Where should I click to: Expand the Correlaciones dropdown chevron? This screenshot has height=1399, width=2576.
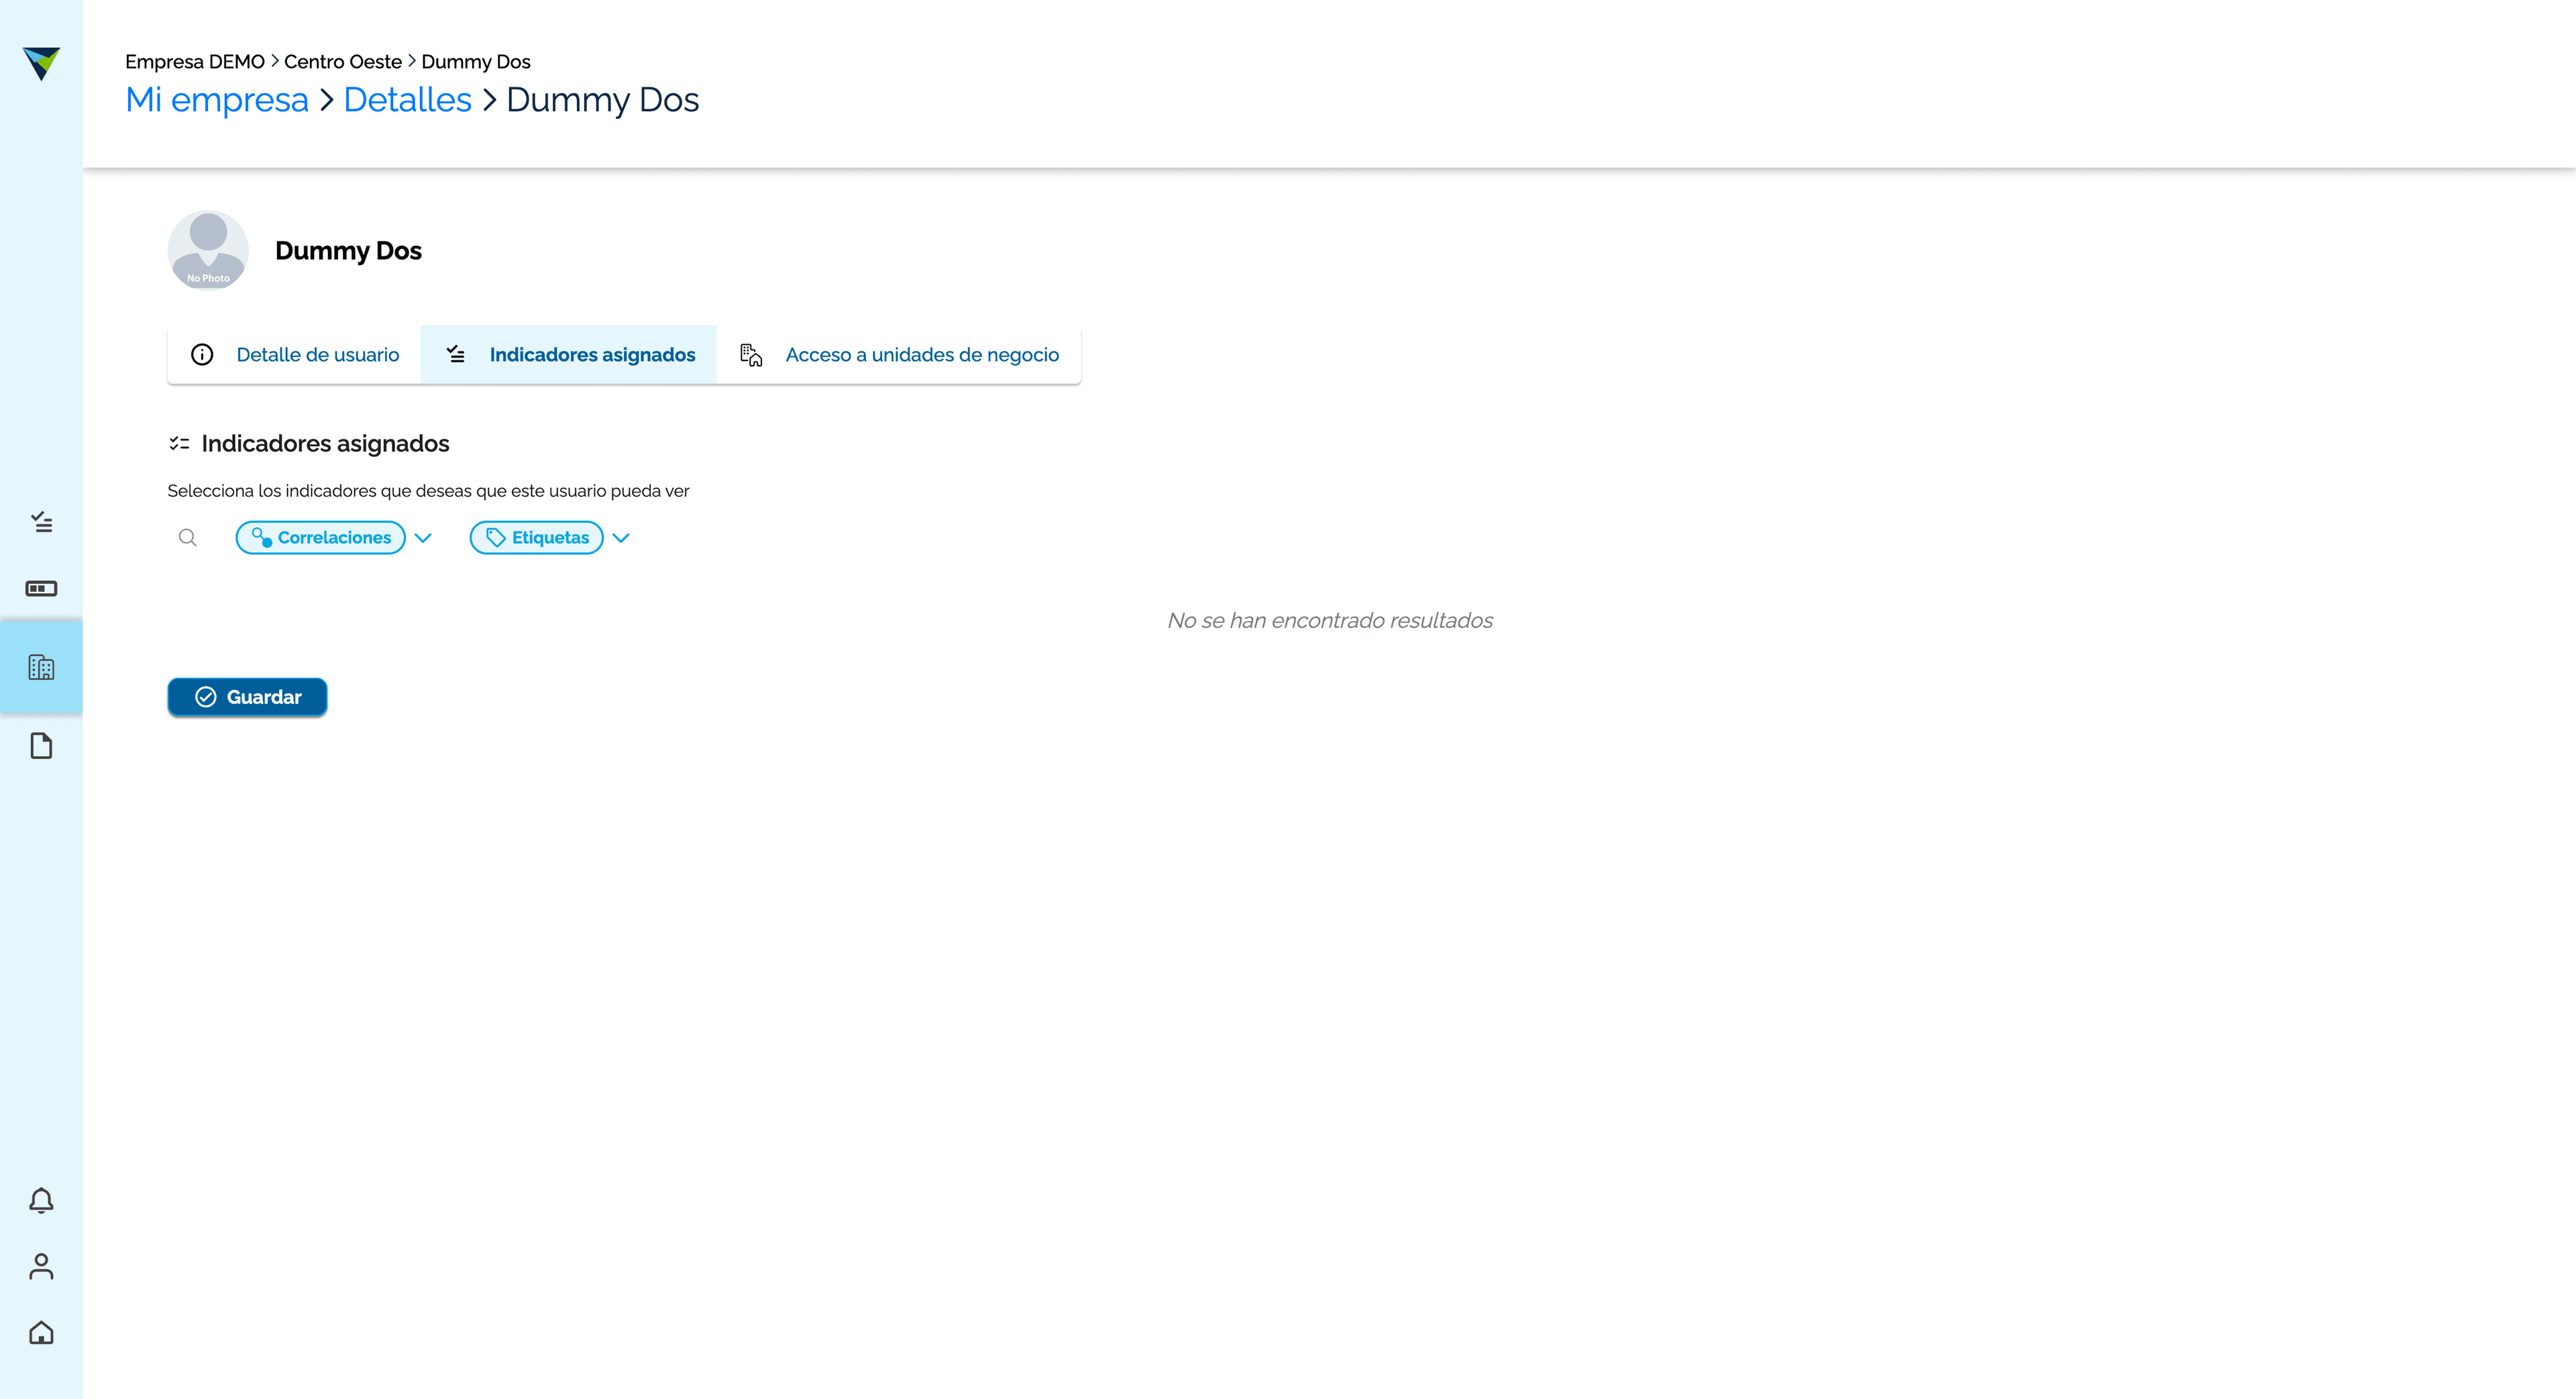coord(423,538)
